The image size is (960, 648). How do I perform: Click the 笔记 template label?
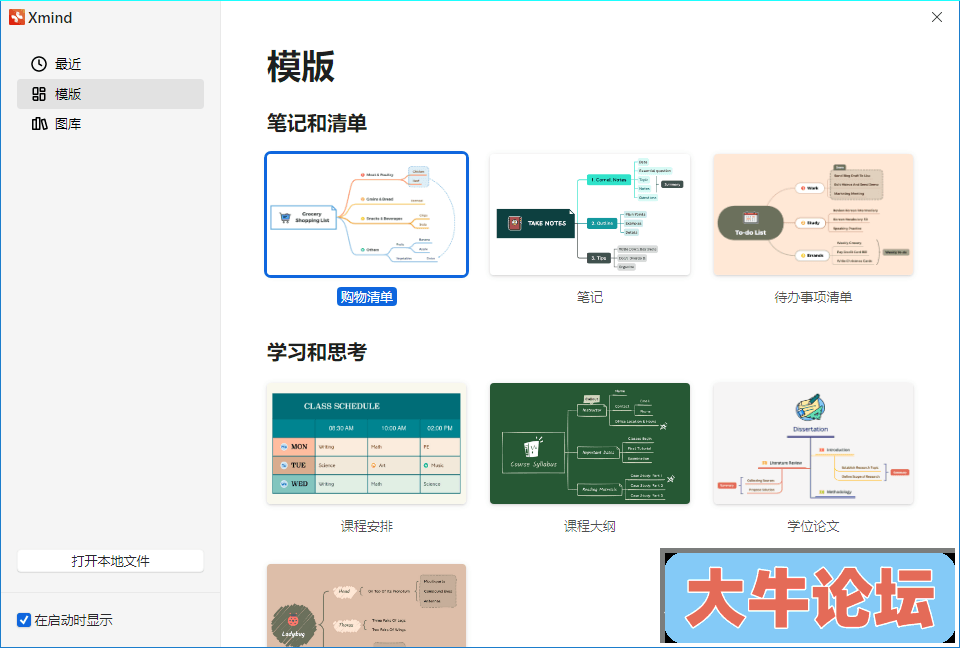pyautogui.click(x=590, y=297)
